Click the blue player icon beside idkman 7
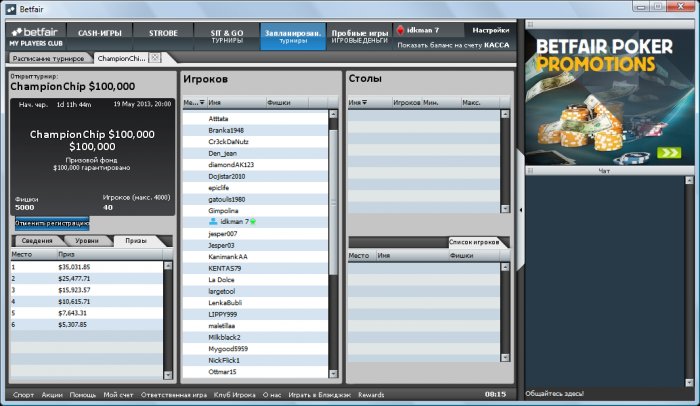Viewport: 700px width, 406px height. click(x=213, y=222)
